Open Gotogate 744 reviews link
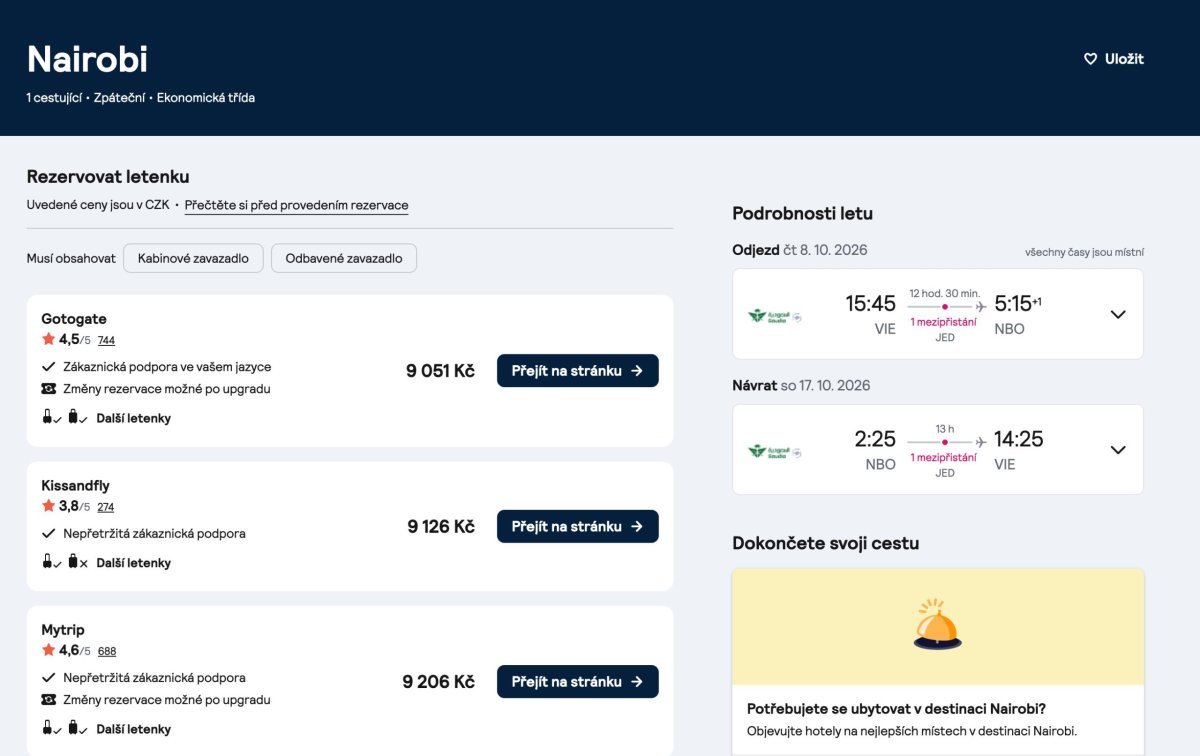The height and width of the screenshot is (756, 1200). pos(106,341)
